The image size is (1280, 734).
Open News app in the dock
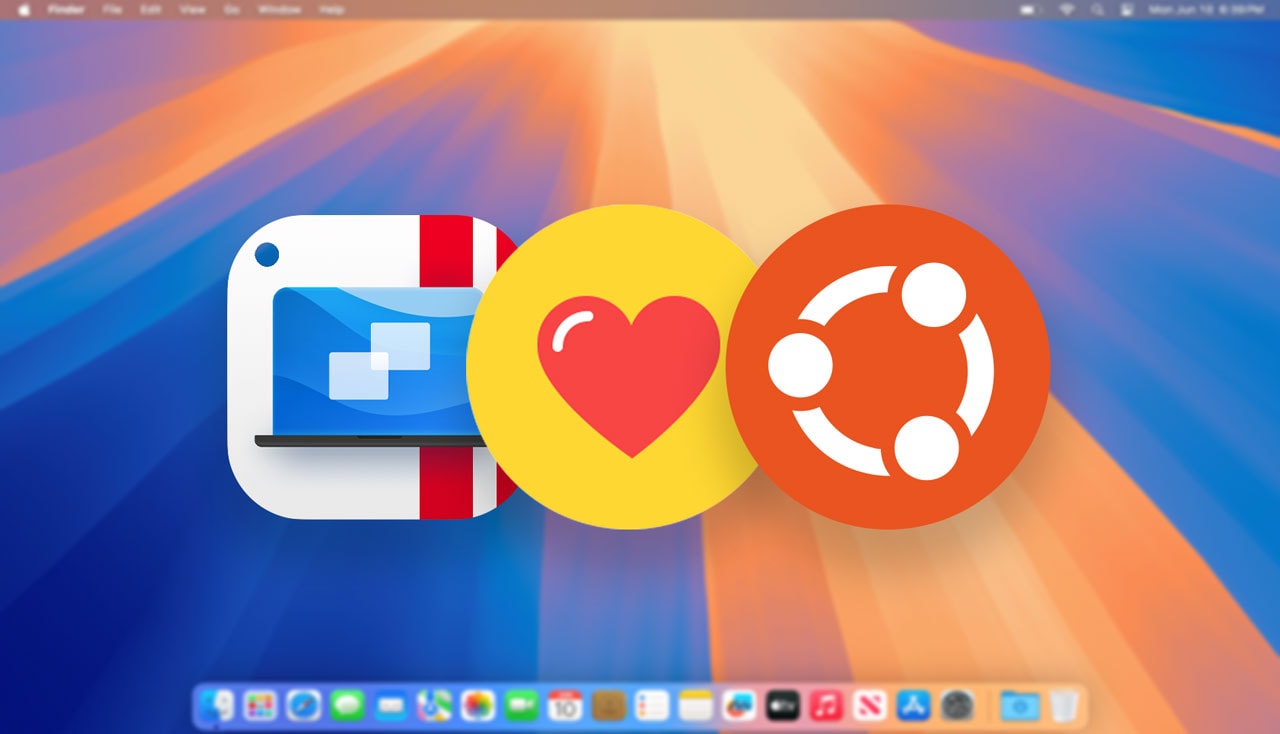click(x=870, y=706)
